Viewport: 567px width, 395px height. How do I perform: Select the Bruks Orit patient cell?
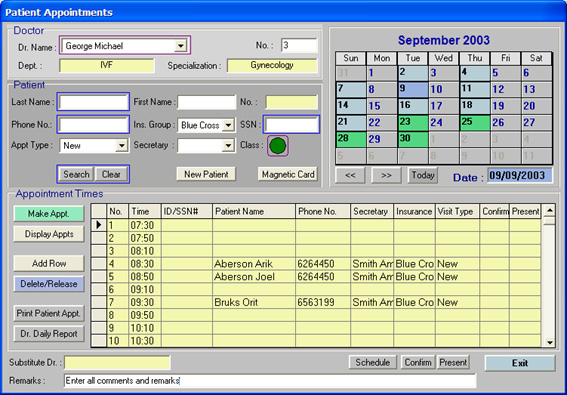tap(254, 302)
